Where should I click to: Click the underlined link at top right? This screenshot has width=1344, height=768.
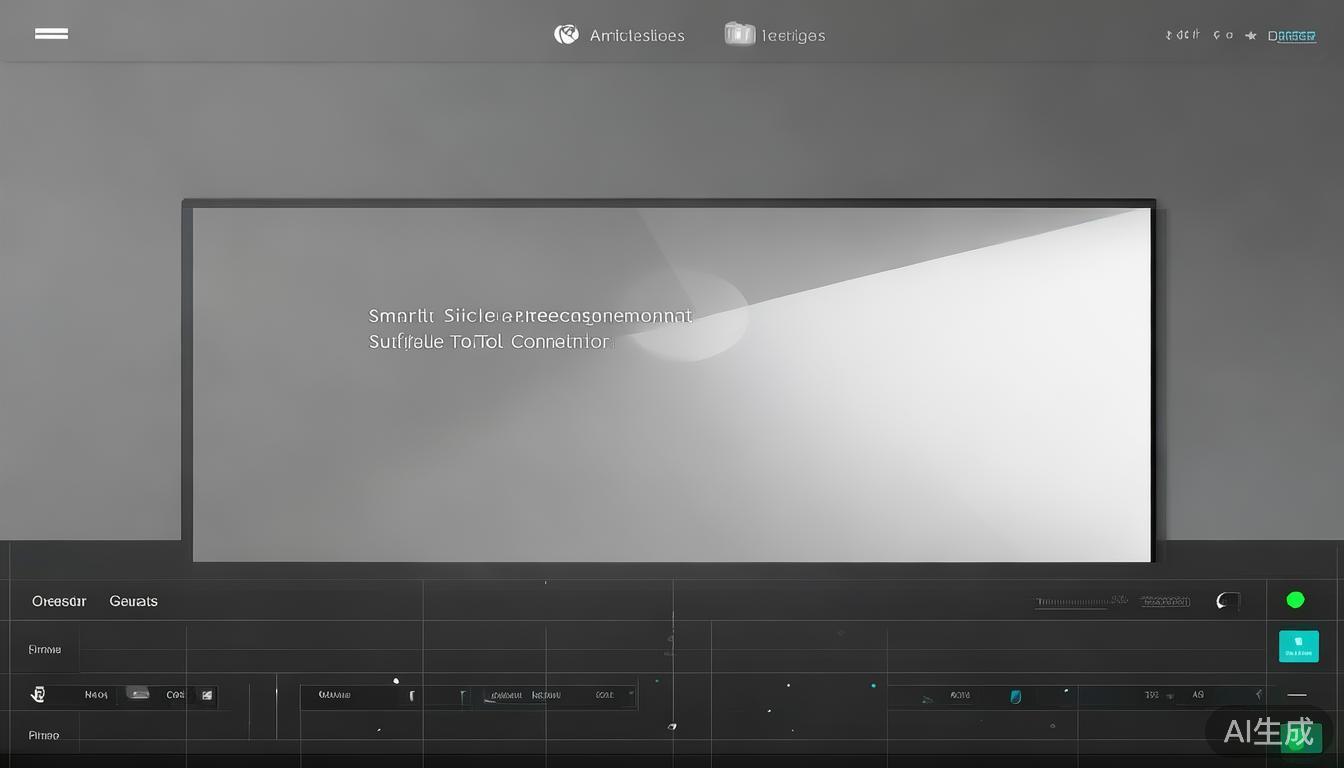pos(1291,36)
